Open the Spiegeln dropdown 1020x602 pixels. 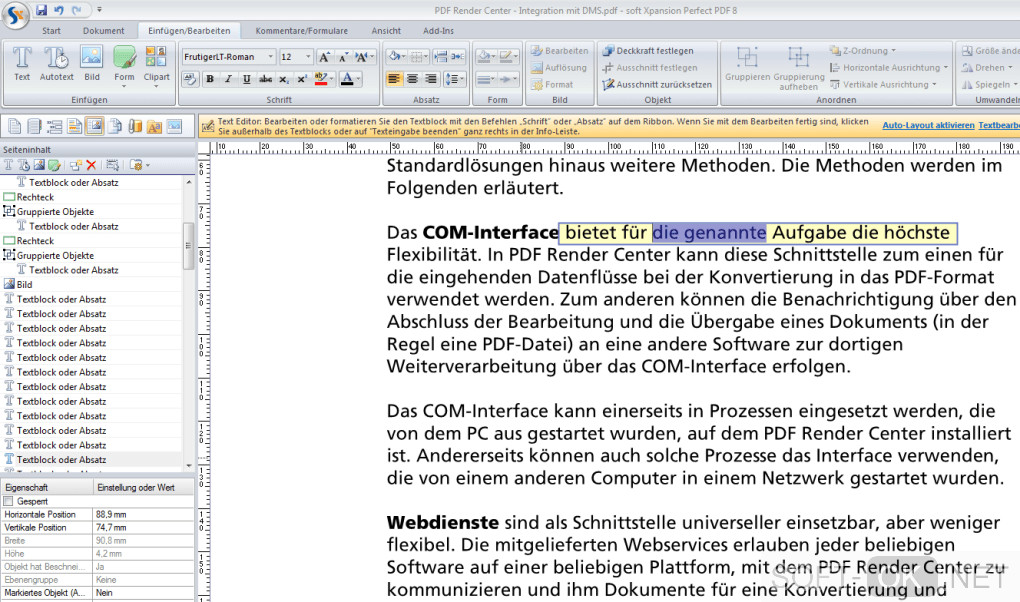tap(989, 85)
